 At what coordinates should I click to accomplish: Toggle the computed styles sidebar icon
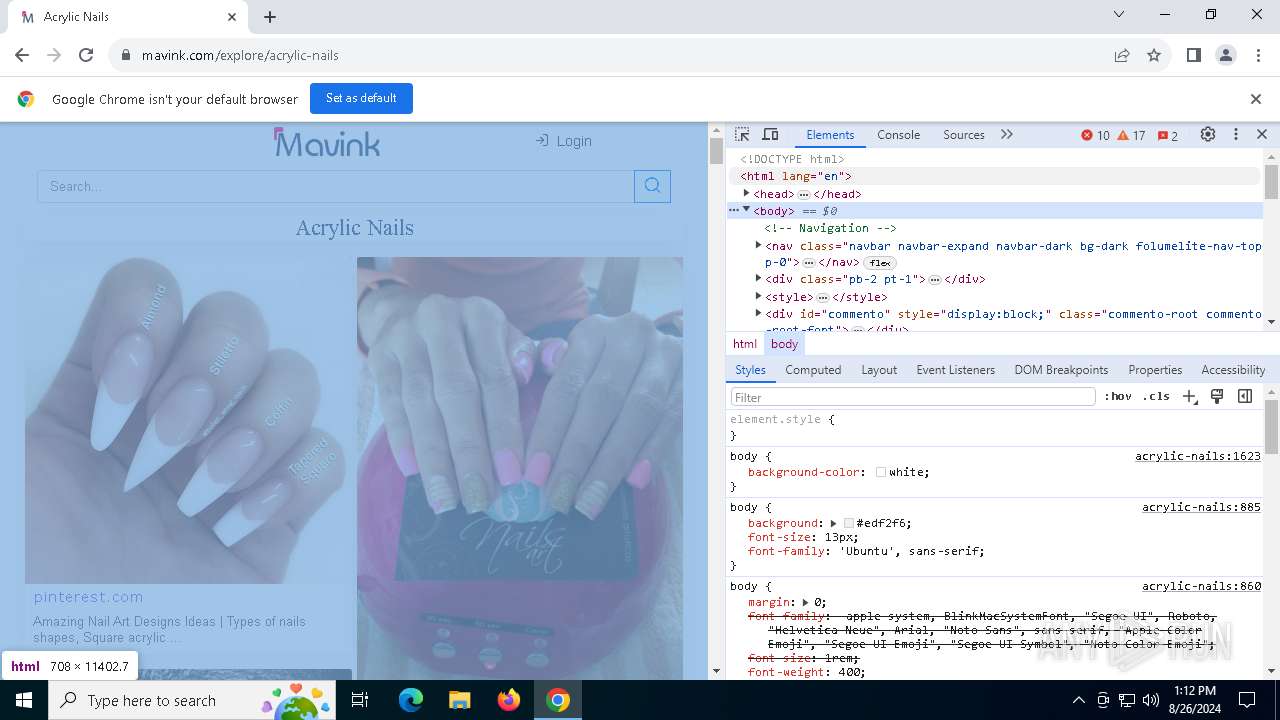pos(1245,397)
